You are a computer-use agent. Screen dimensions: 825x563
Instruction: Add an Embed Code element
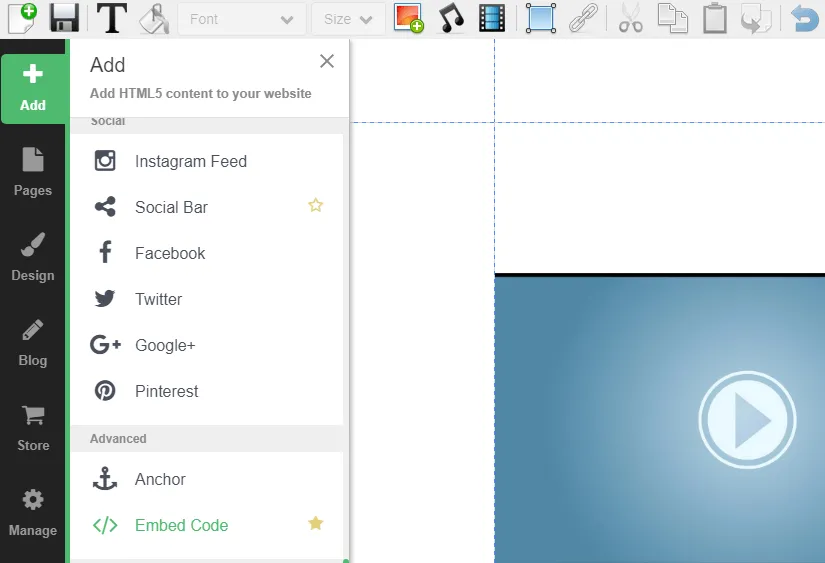[207, 525]
